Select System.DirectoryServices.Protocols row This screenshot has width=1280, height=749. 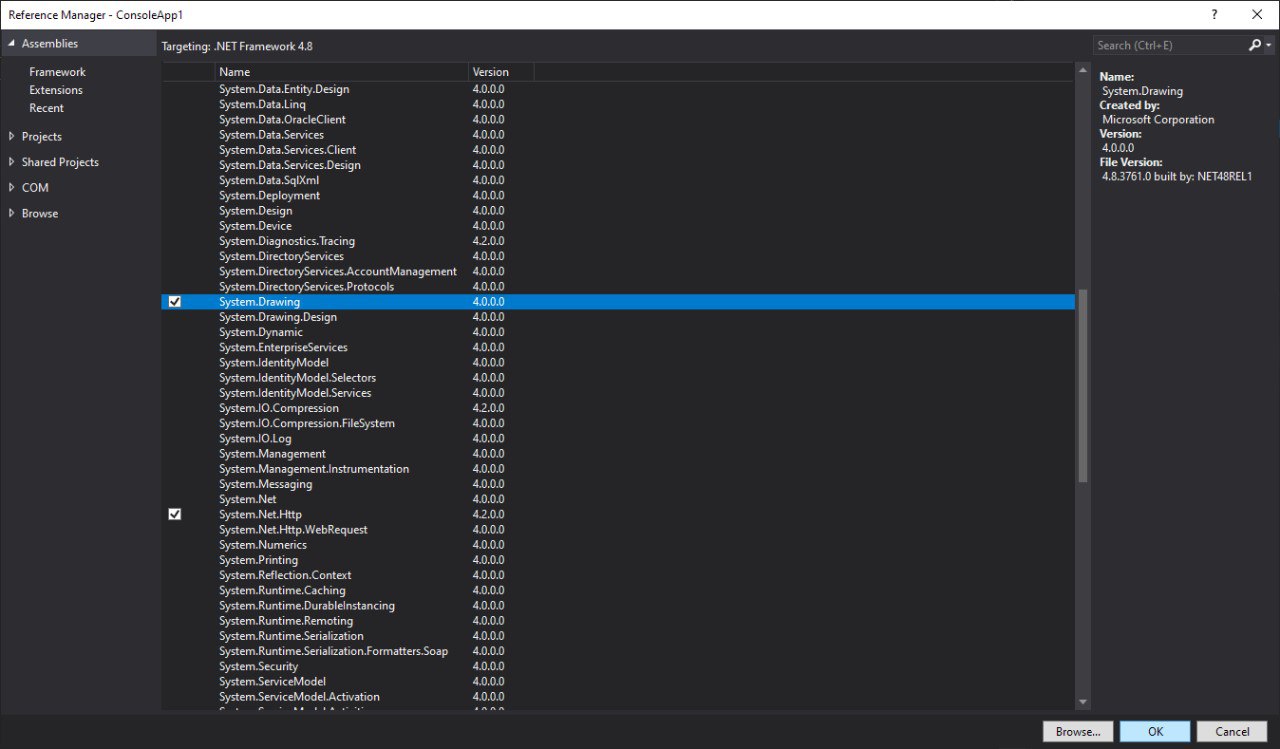(x=618, y=286)
